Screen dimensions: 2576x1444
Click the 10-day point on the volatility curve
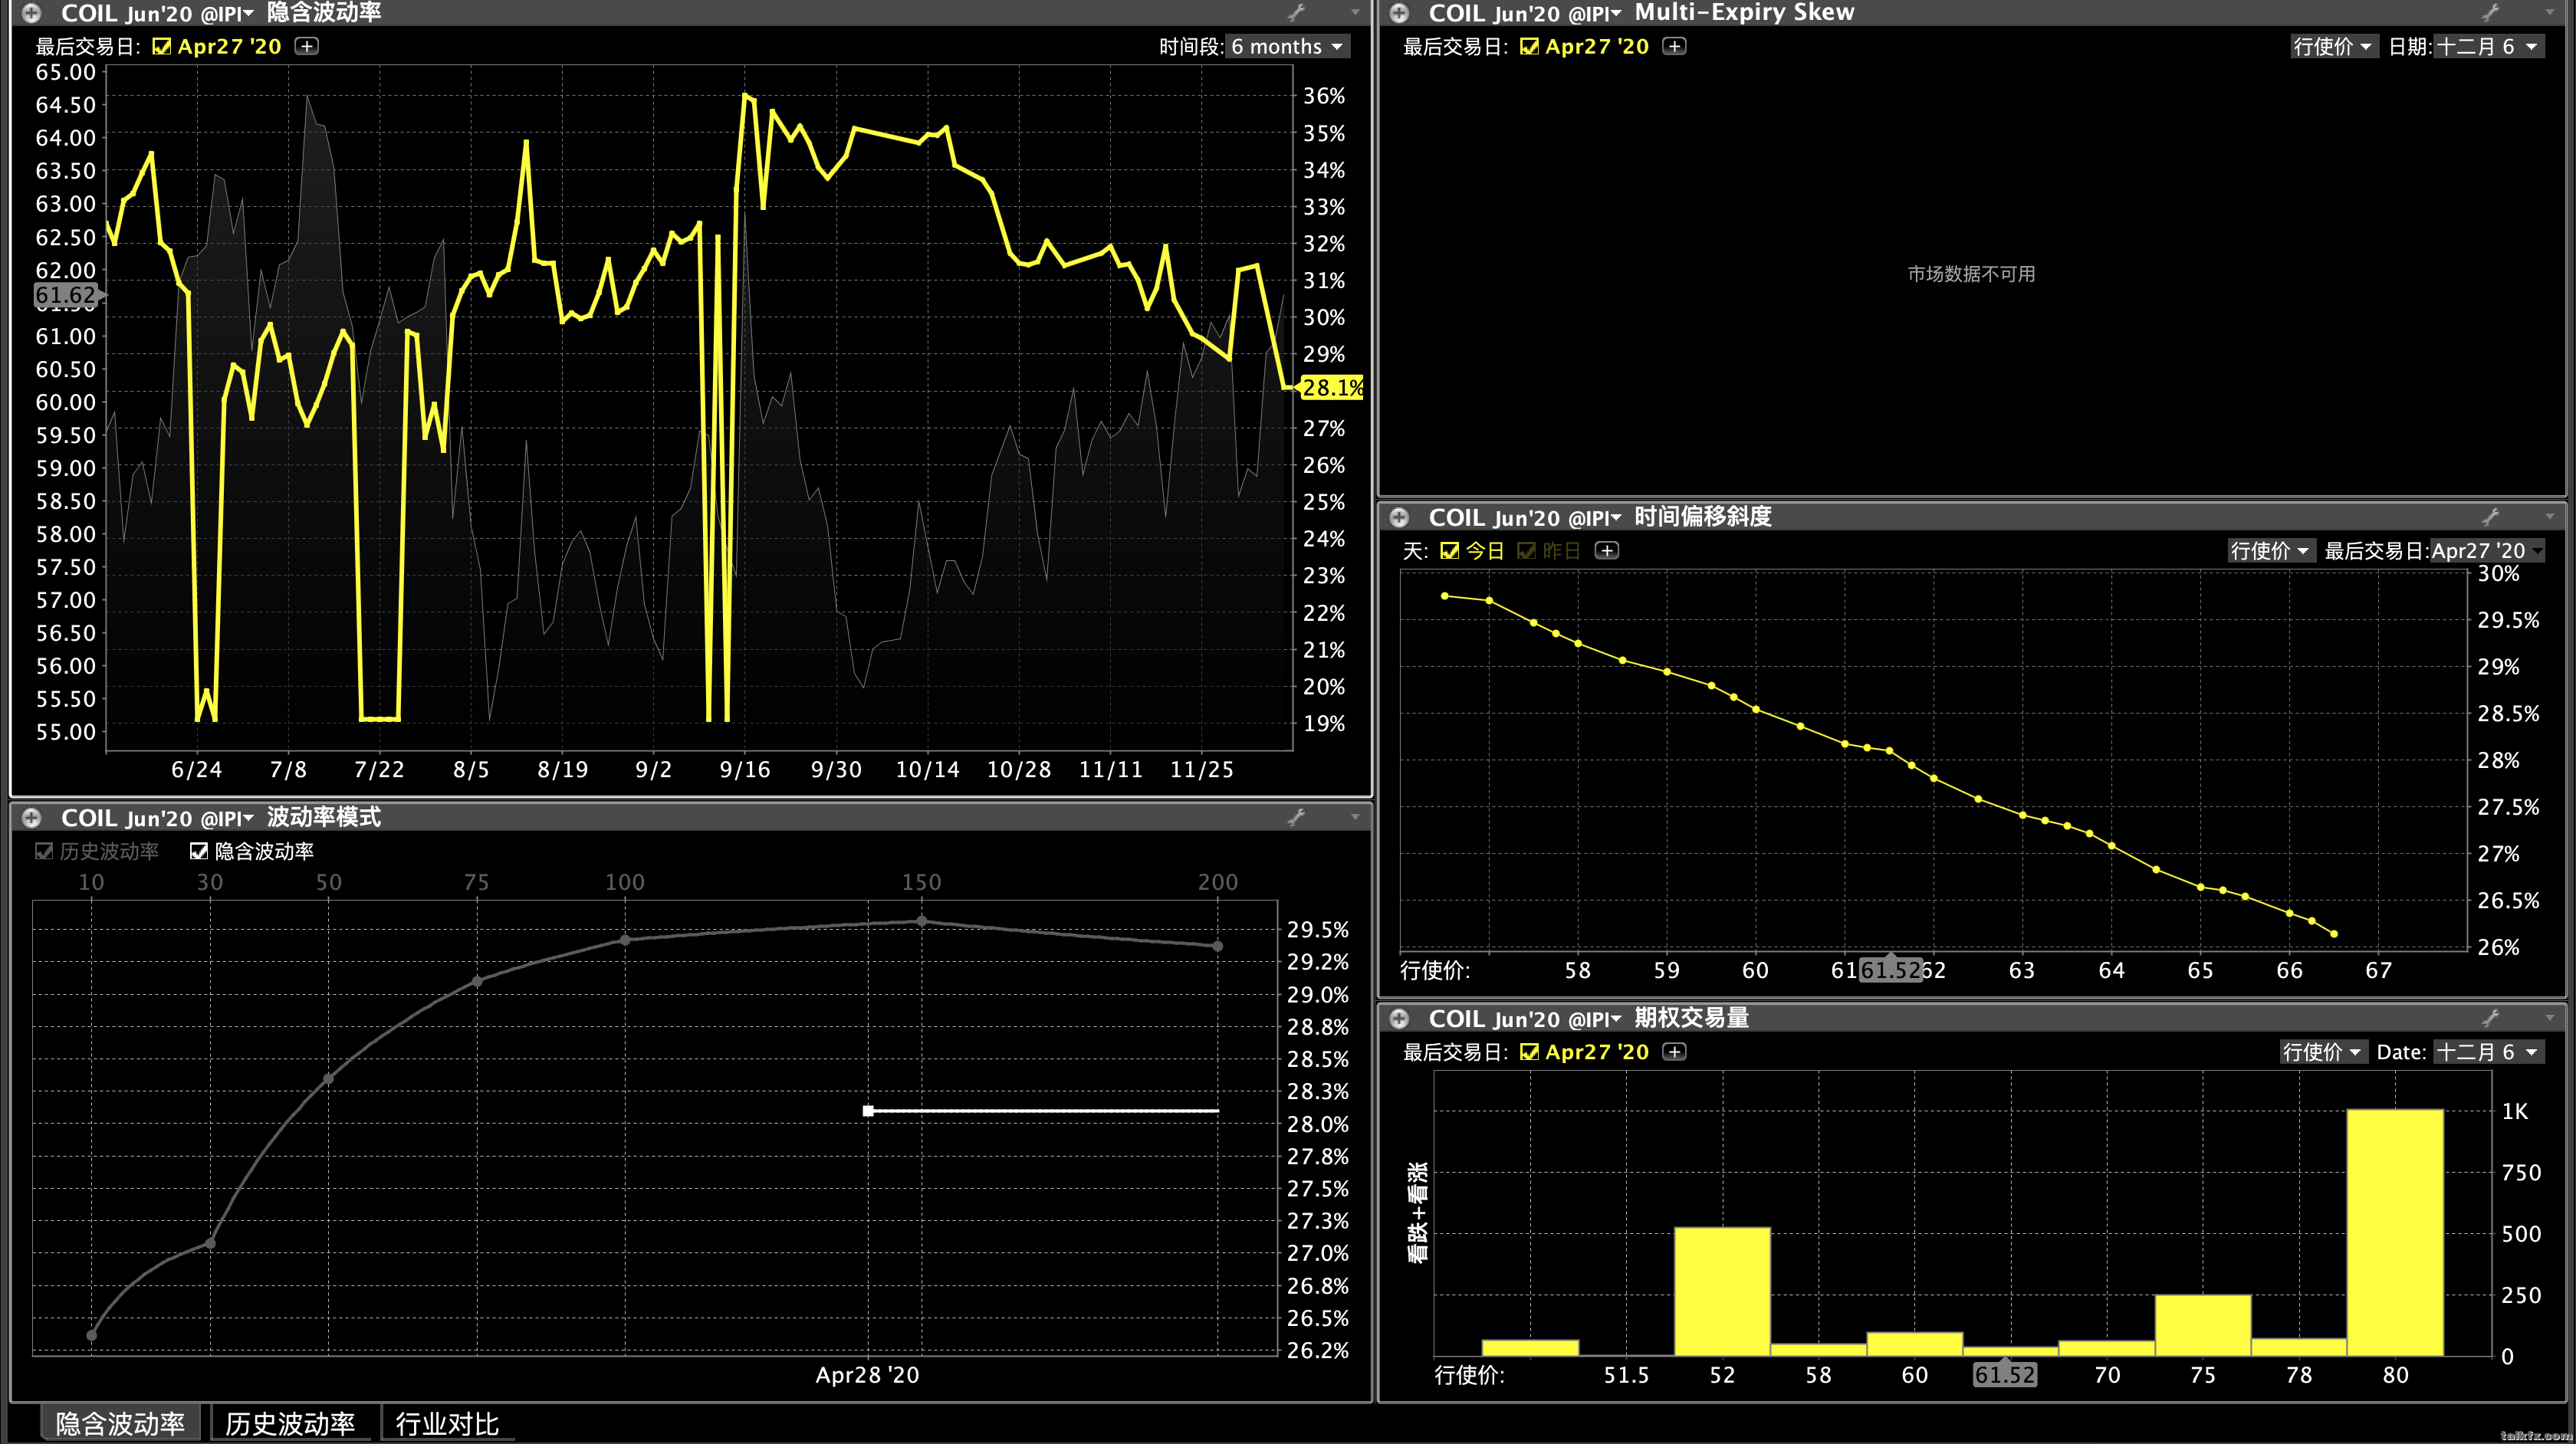click(91, 1335)
